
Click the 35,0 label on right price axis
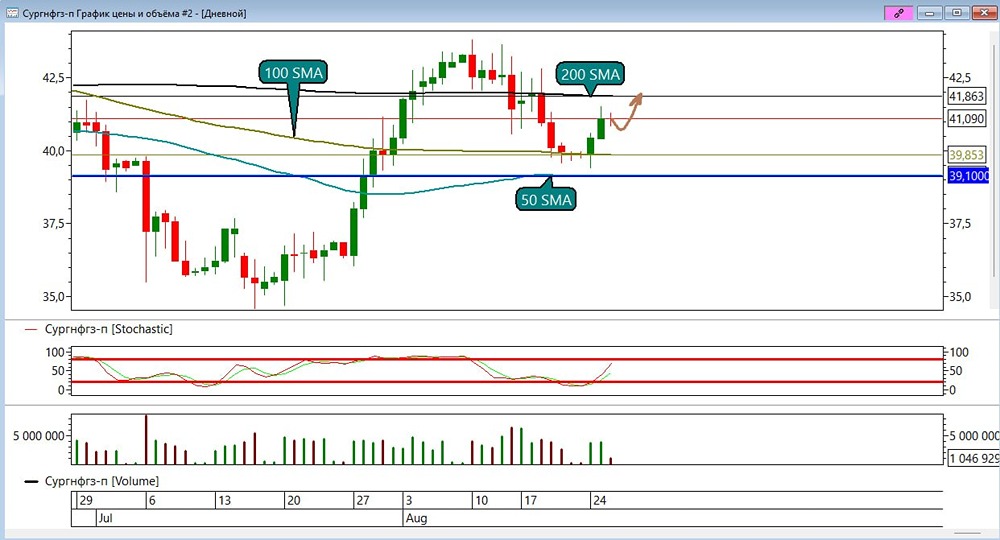pyautogui.click(x=960, y=297)
